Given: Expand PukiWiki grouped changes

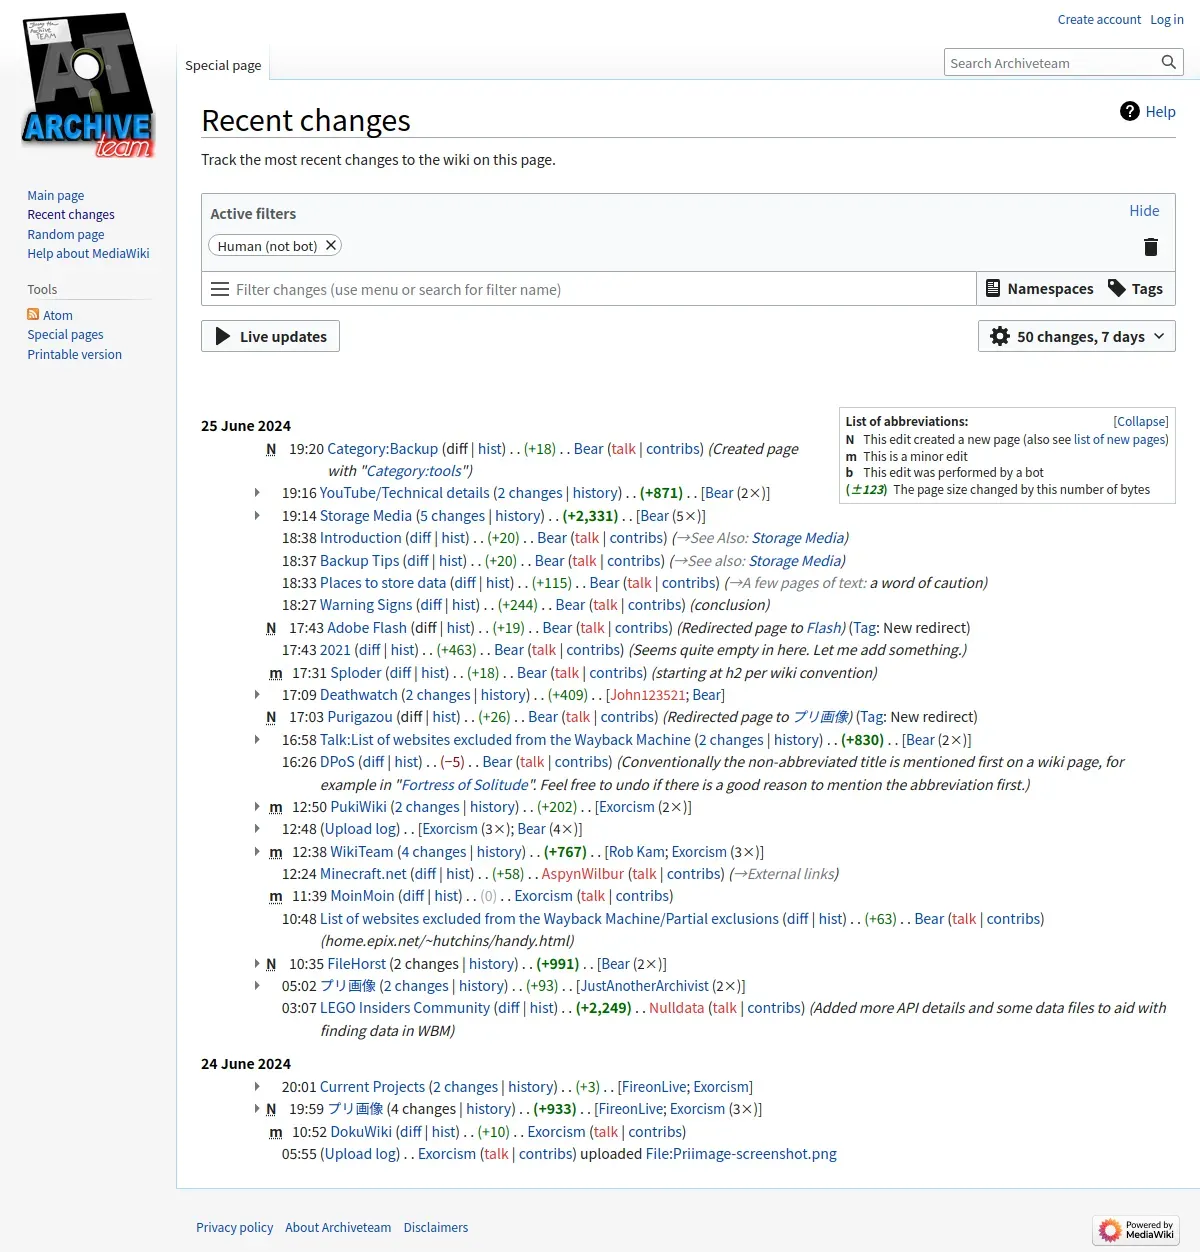Looking at the screenshot, I should click(257, 807).
